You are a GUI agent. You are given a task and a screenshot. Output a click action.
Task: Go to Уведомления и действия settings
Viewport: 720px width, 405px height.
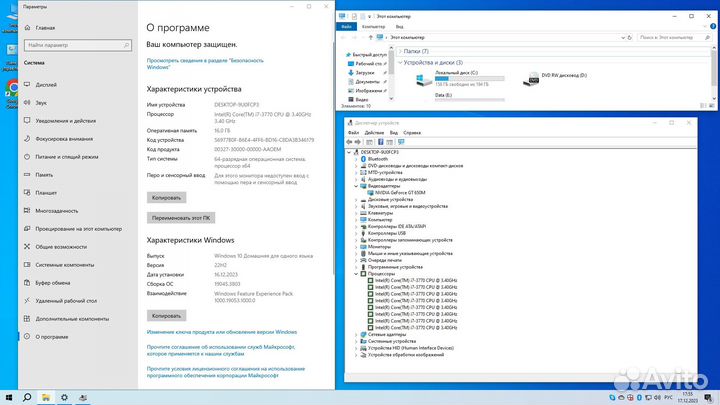pyautogui.click(x=66, y=121)
